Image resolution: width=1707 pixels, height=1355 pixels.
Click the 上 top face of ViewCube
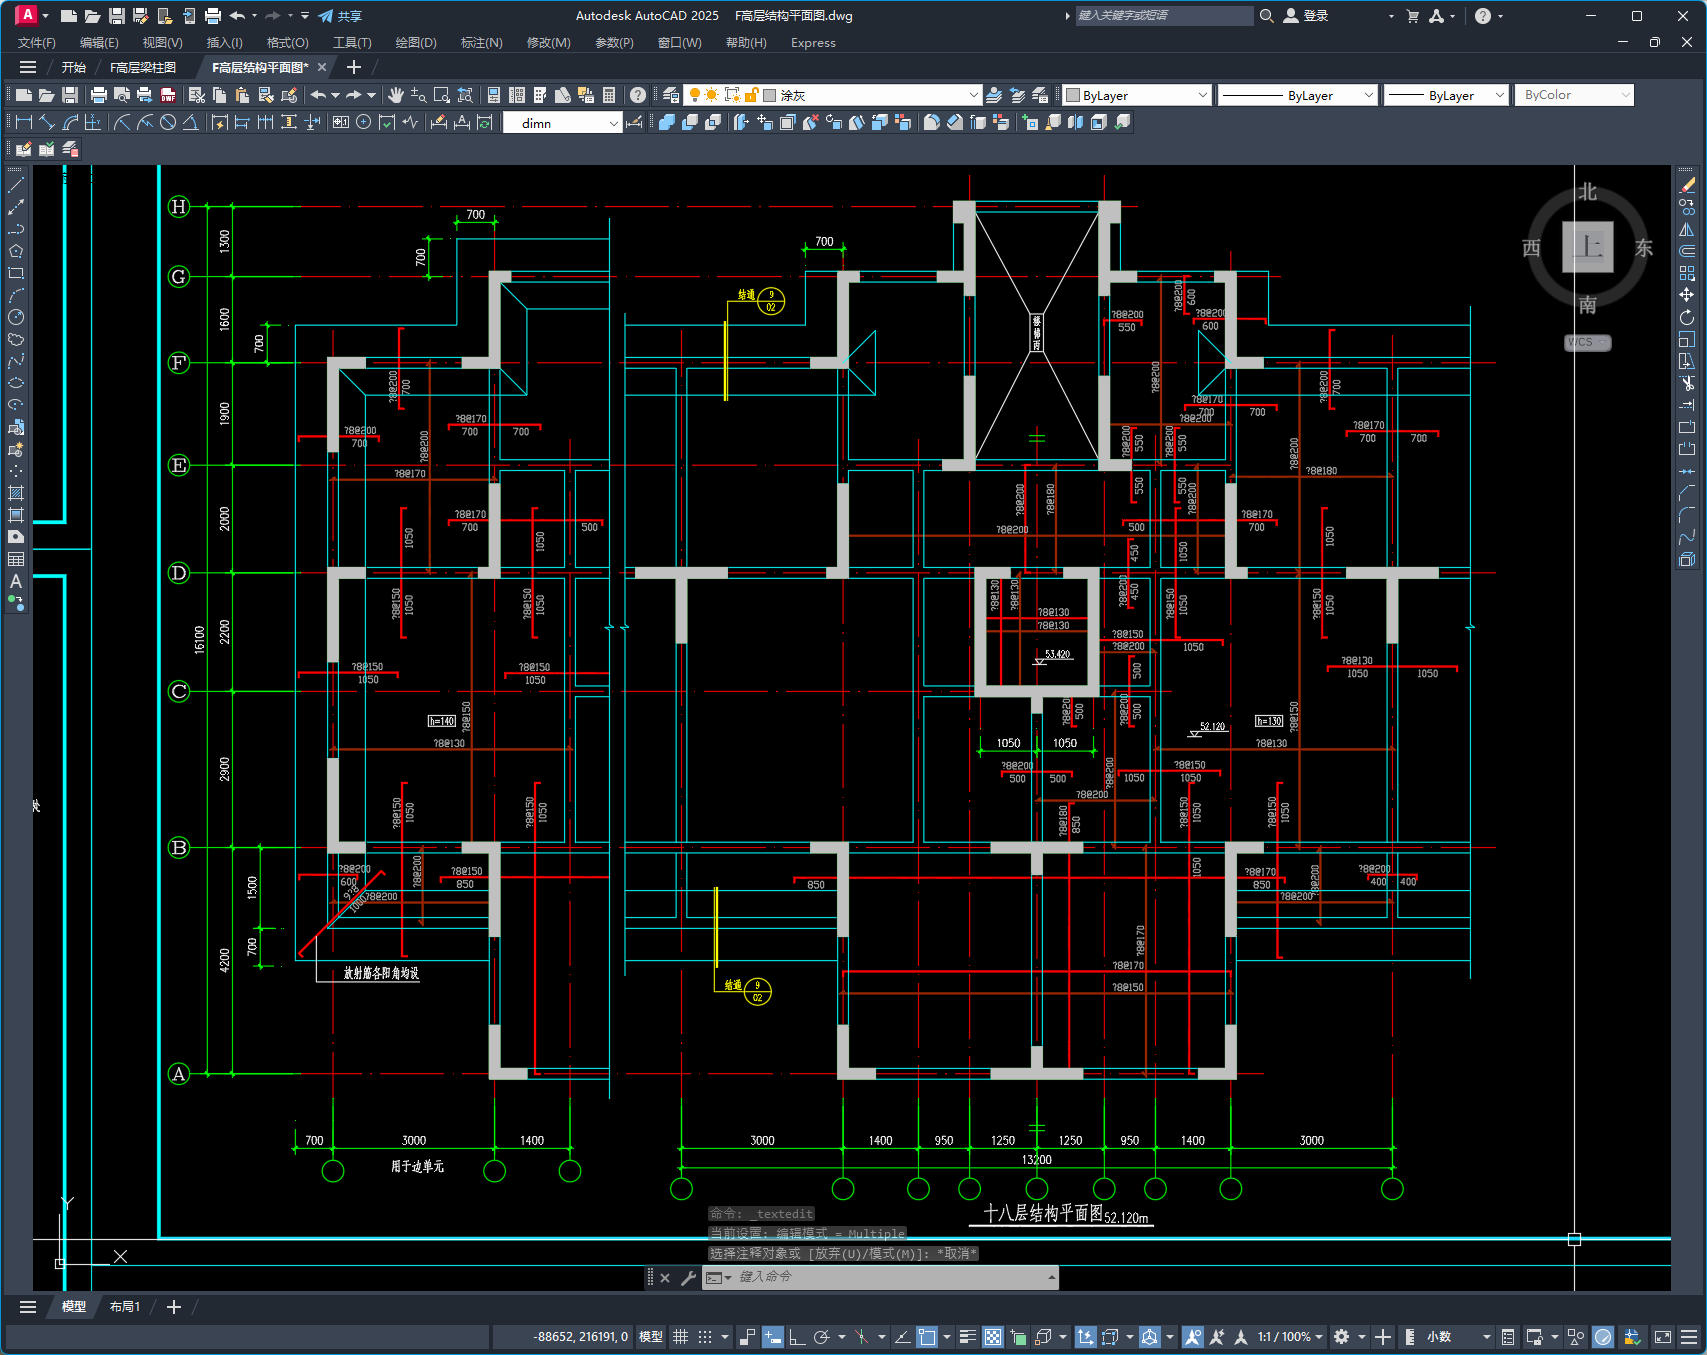tap(1588, 247)
